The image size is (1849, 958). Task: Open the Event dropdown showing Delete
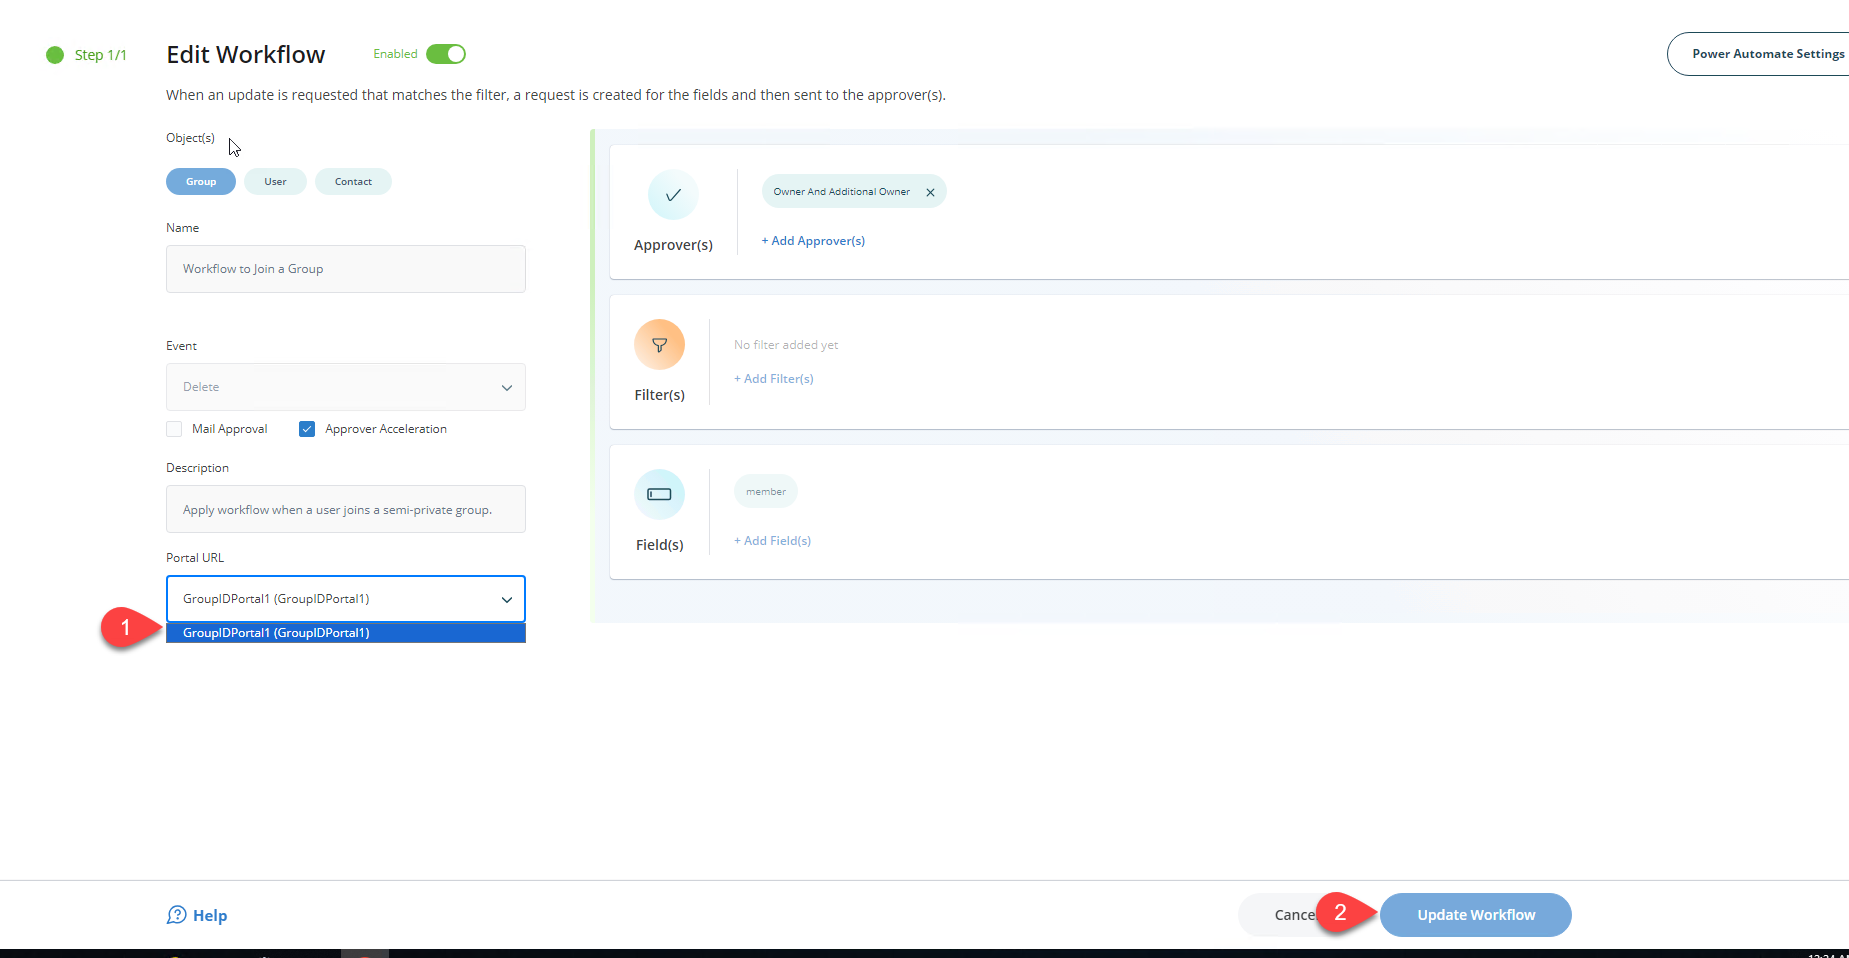[x=345, y=387]
